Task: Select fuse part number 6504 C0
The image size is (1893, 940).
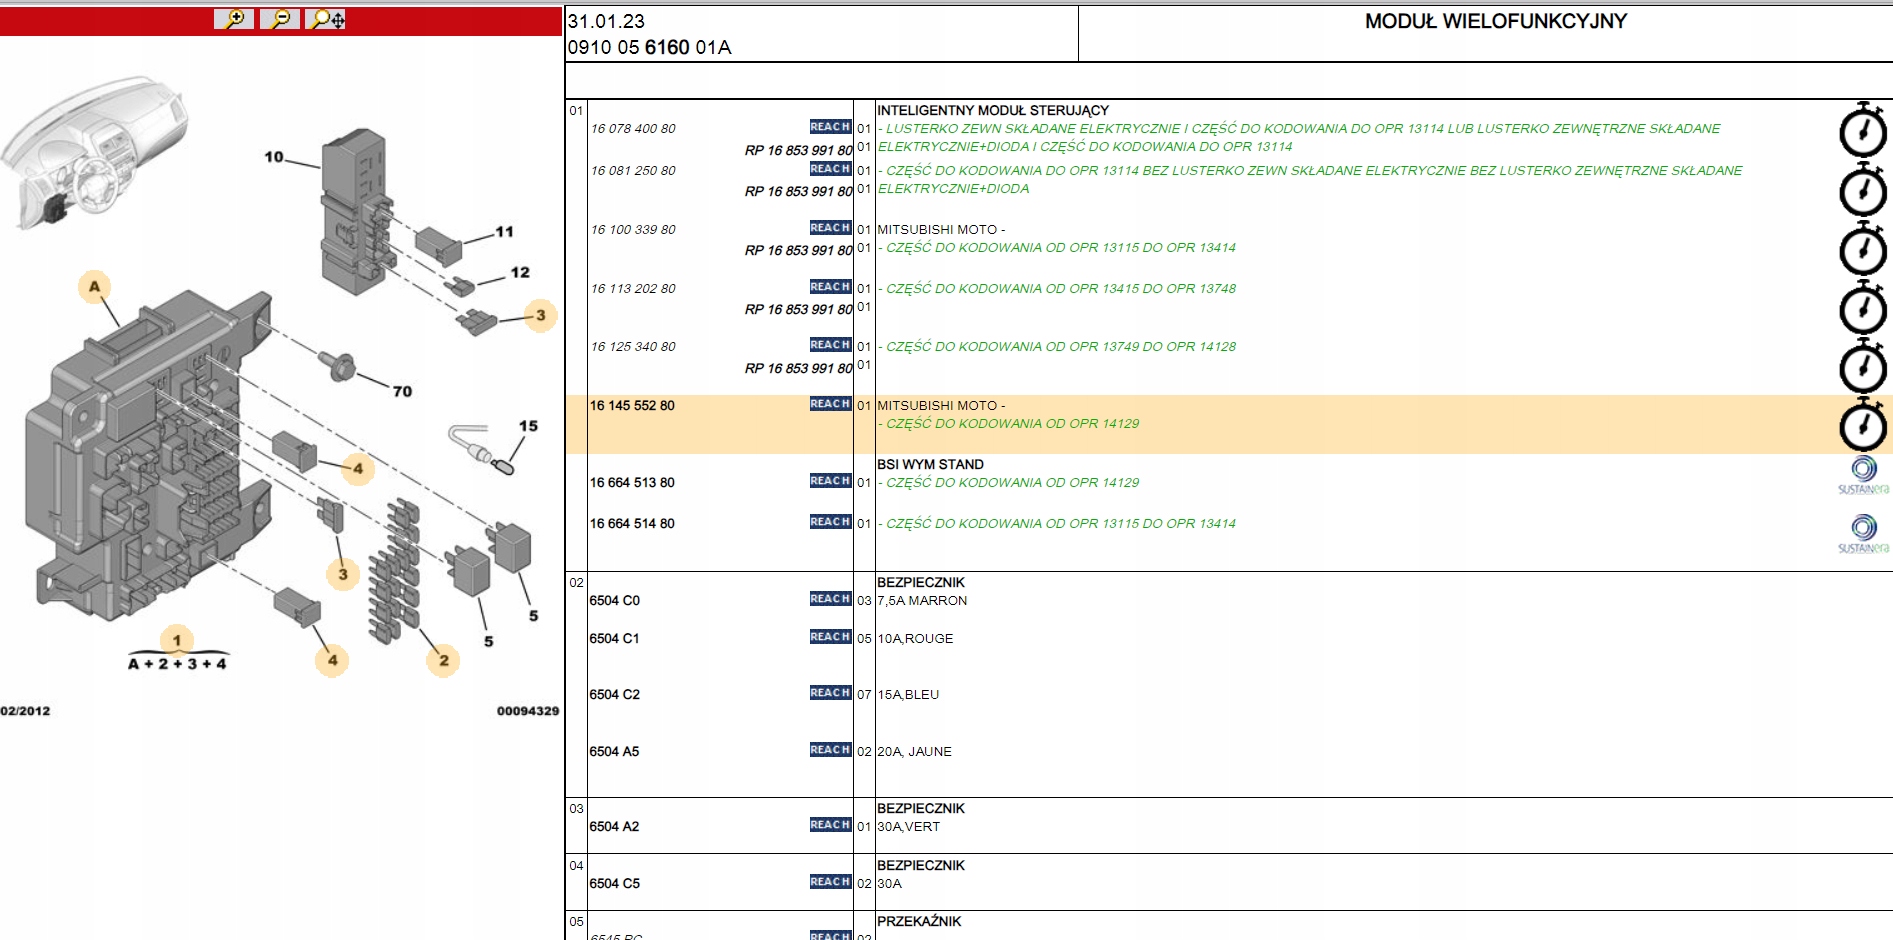Action: (x=614, y=601)
